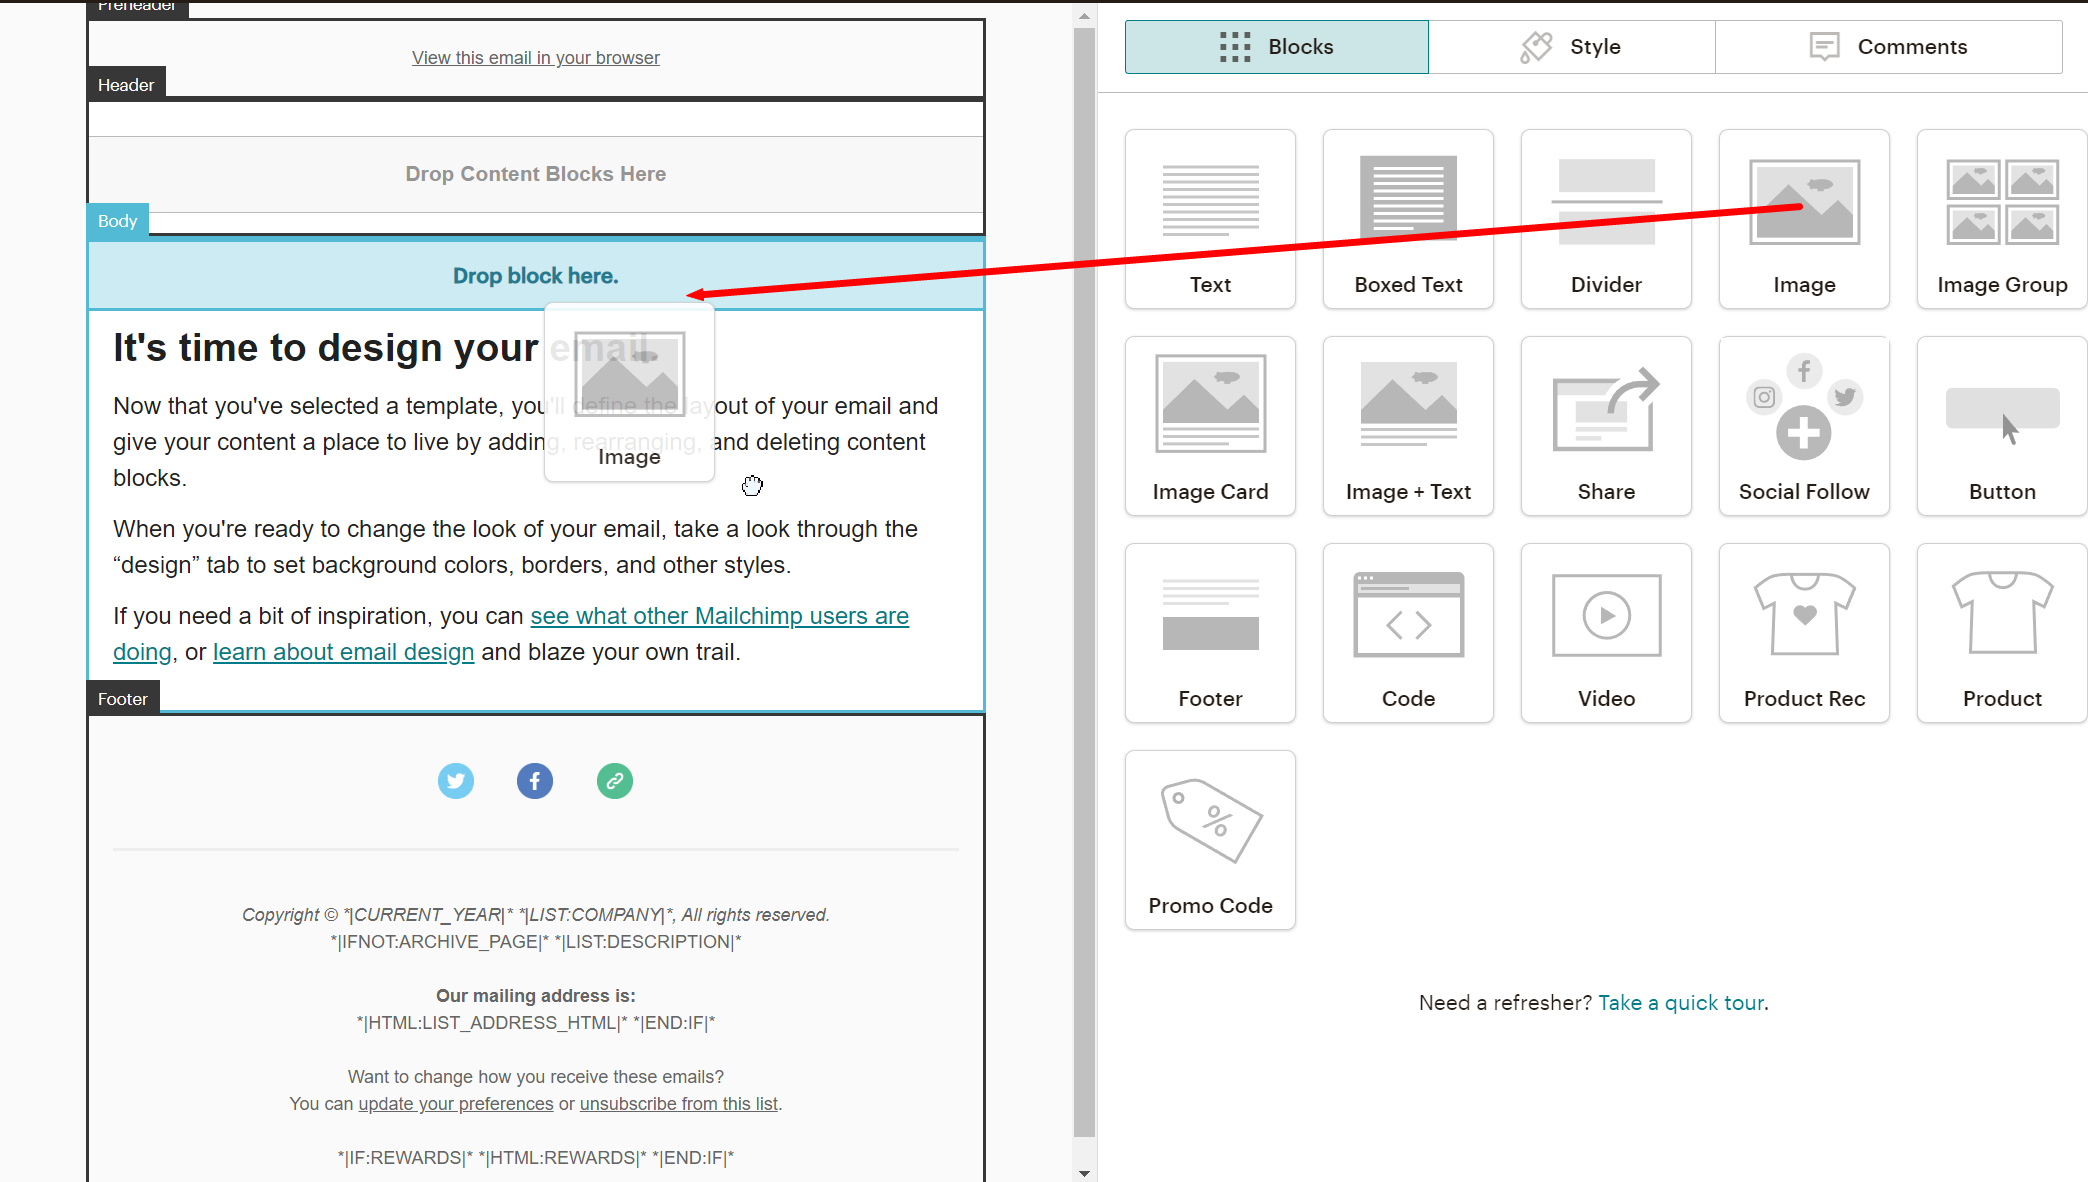
Task: Choose the Product Rec block
Action: click(1804, 633)
